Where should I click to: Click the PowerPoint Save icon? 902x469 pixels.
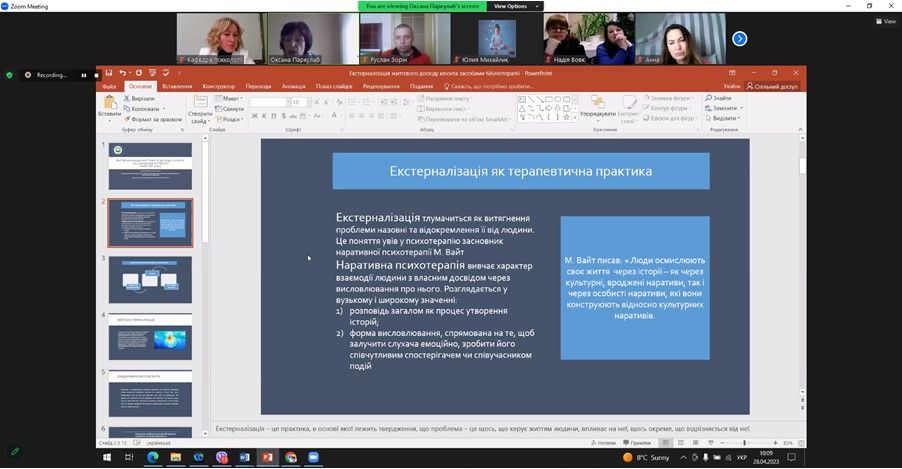pos(109,73)
